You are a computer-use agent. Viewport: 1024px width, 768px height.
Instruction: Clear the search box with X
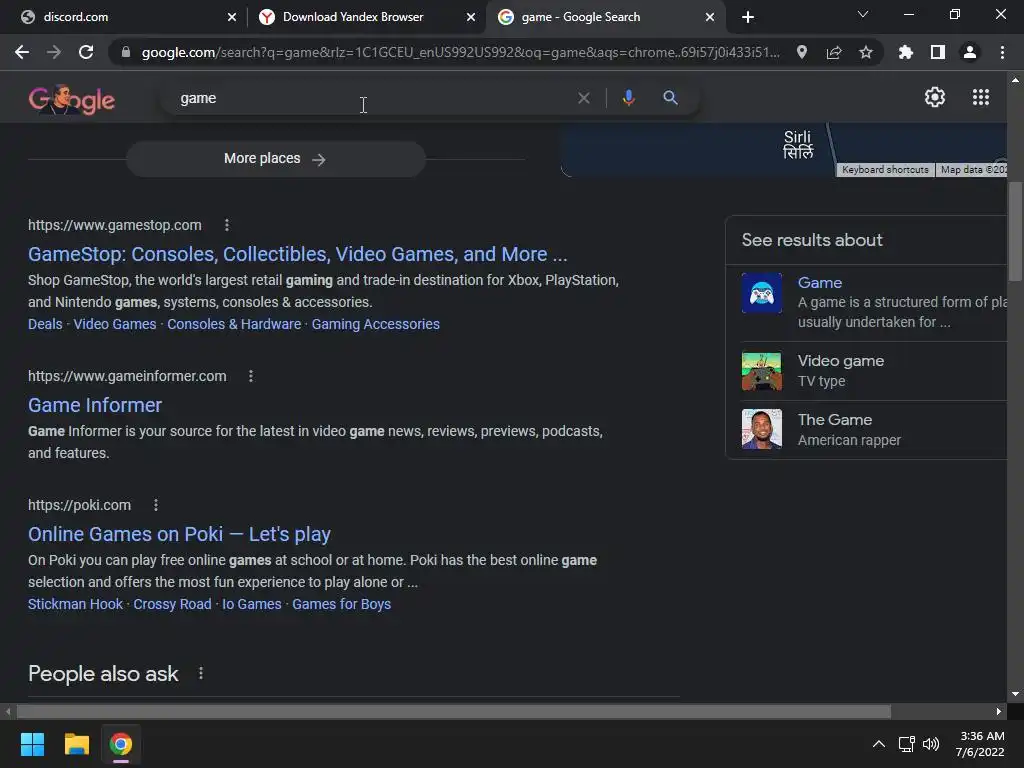point(583,98)
